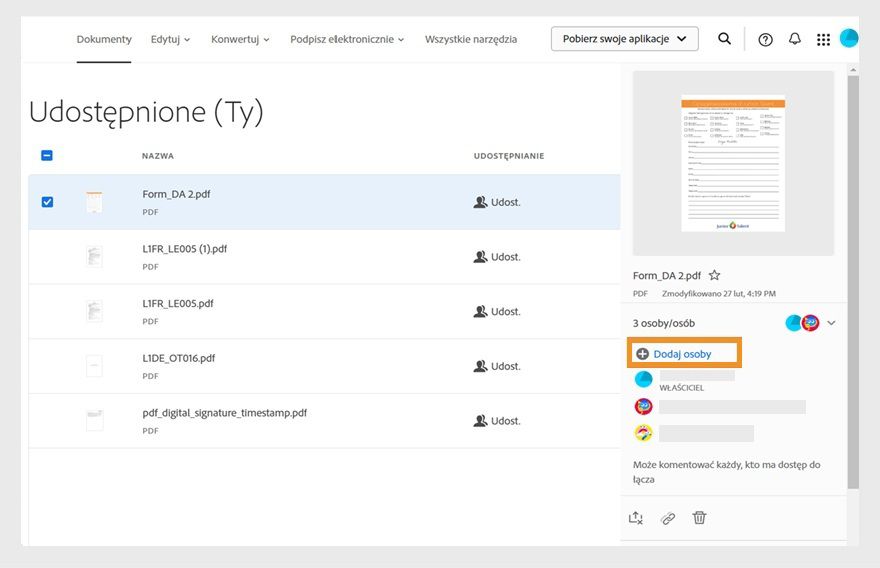Click the avatars cluster beside 3 osoby/osób
The height and width of the screenshot is (568, 880).
[x=802, y=323]
